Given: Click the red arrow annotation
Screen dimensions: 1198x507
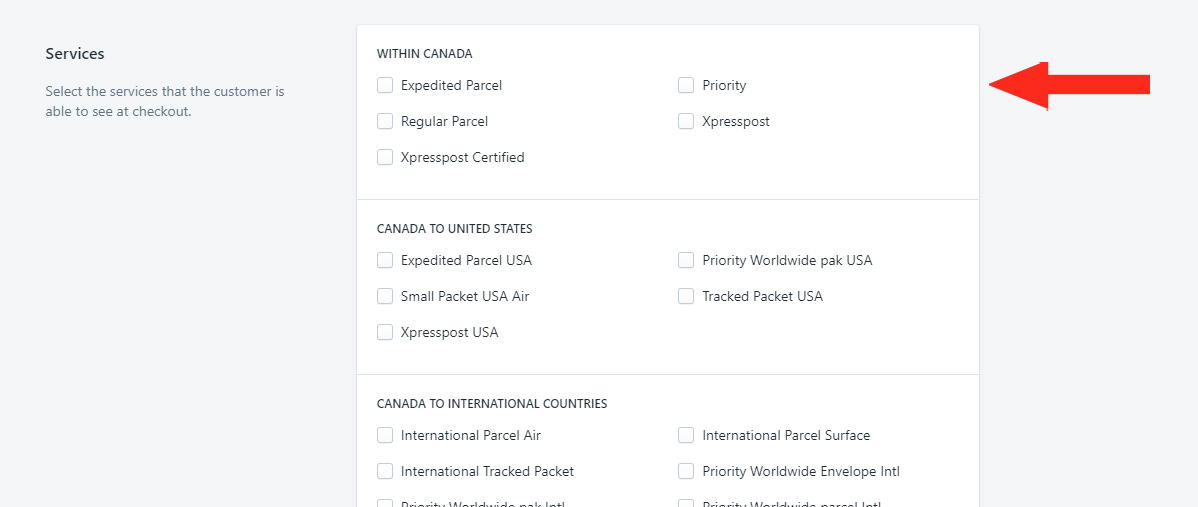Looking at the screenshot, I should [x=1070, y=86].
